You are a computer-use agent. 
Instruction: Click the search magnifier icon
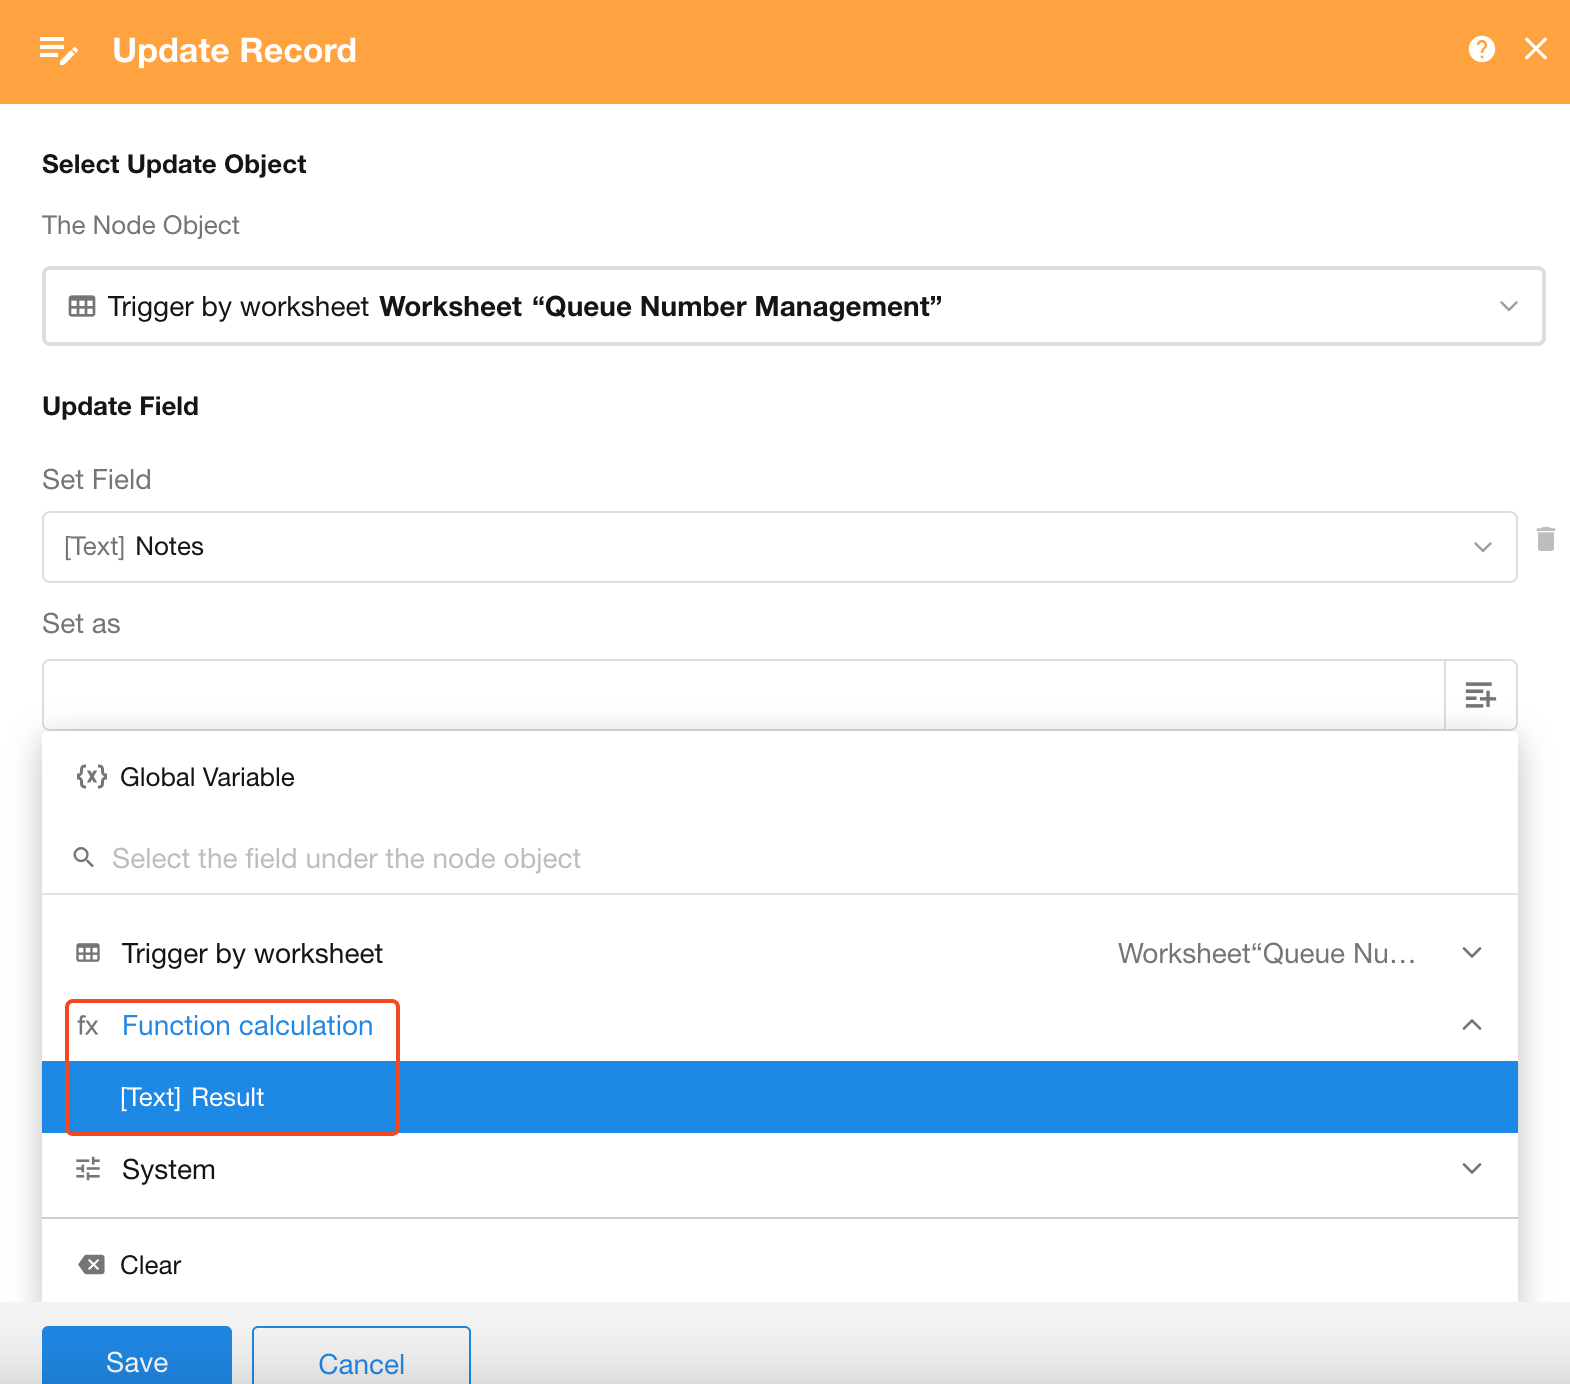click(84, 858)
